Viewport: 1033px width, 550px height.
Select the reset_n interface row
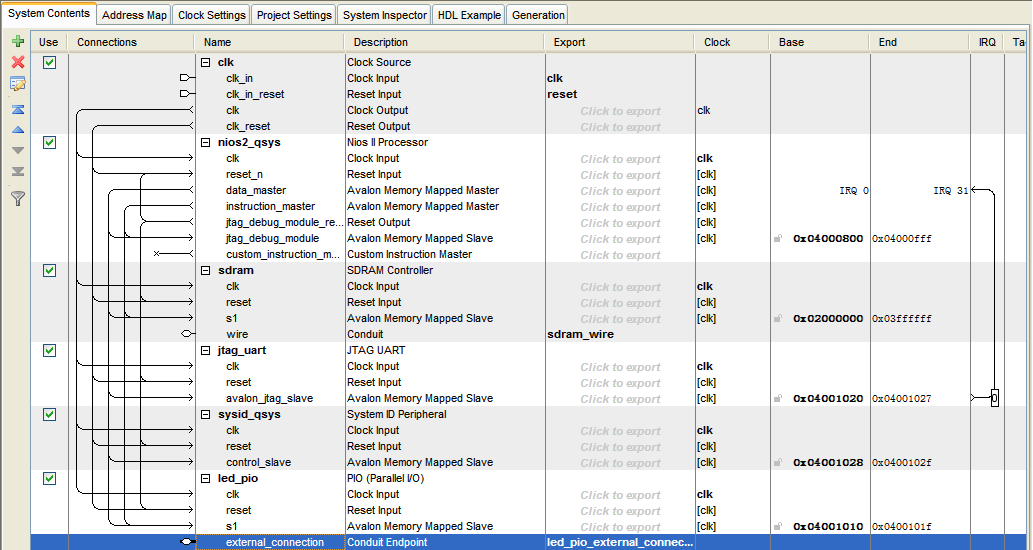244,175
